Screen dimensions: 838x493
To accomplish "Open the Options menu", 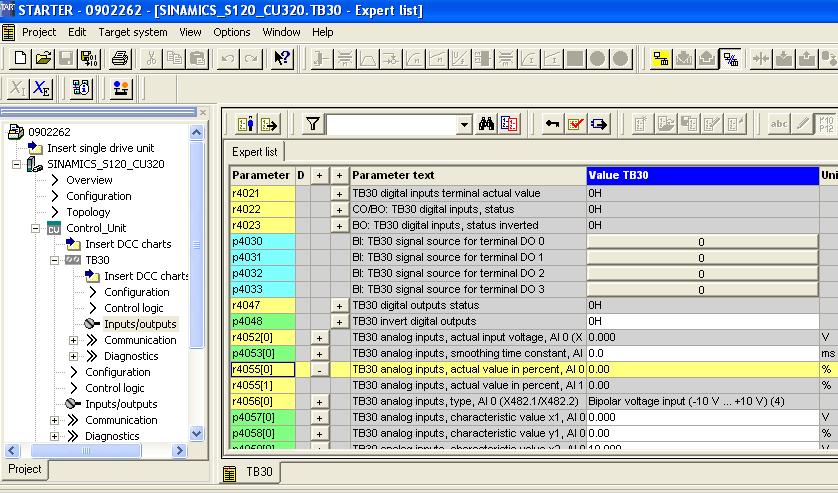I will [x=231, y=32].
